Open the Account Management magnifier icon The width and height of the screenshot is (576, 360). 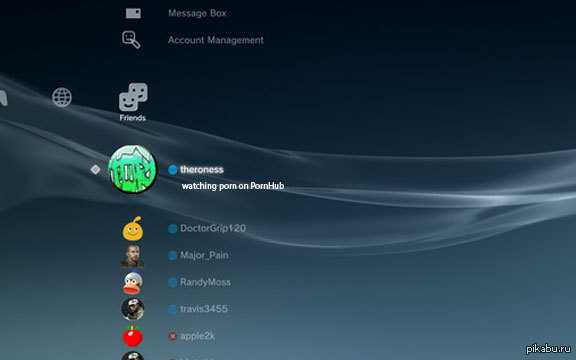131,40
